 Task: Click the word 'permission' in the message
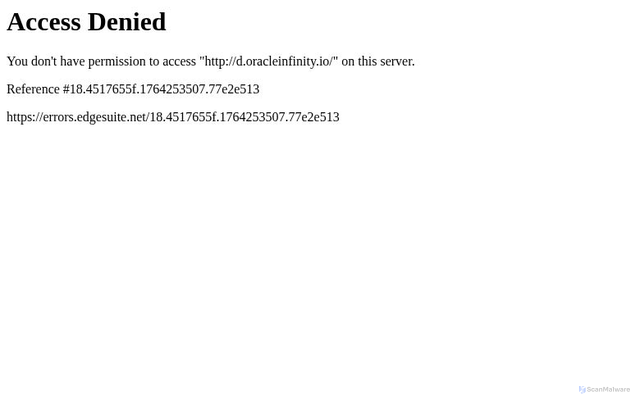click(117, 62)
